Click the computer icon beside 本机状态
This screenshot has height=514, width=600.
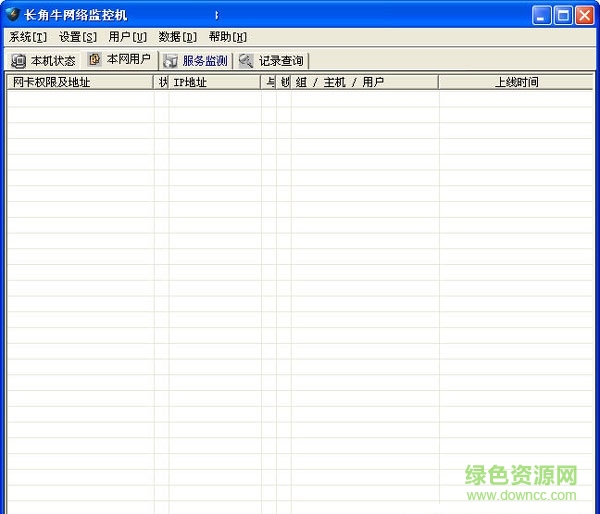18,61
